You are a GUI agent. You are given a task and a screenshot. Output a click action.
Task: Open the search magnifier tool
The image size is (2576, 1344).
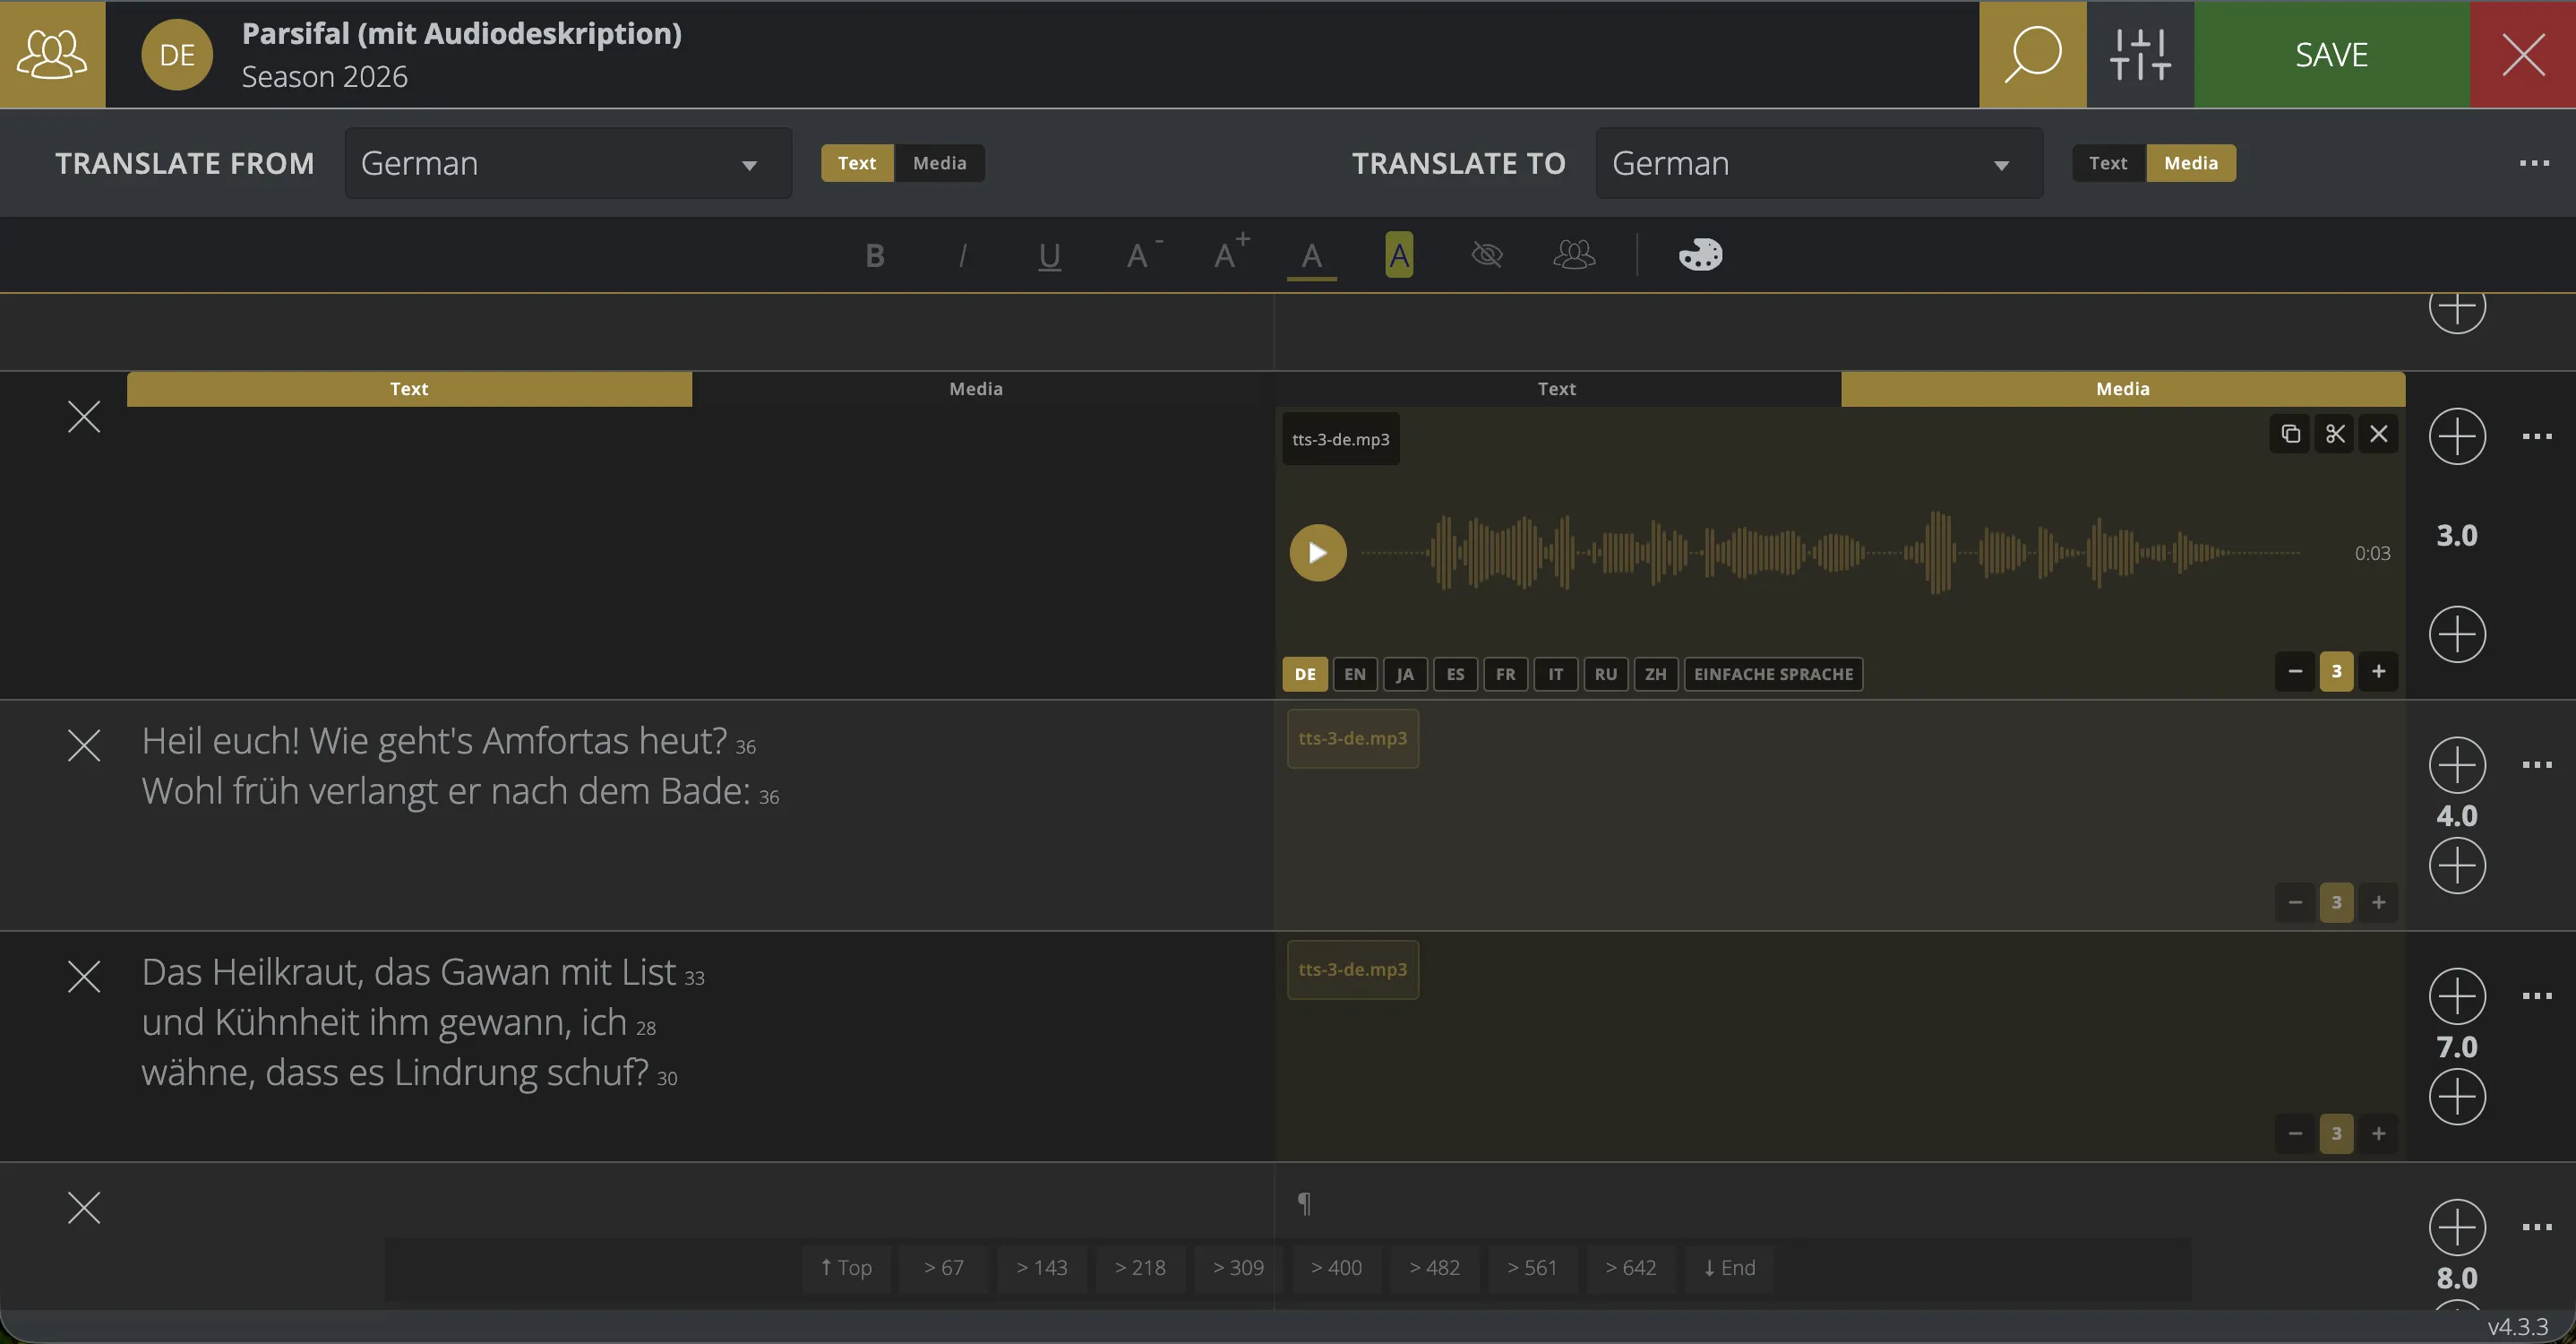(2032, 54)
